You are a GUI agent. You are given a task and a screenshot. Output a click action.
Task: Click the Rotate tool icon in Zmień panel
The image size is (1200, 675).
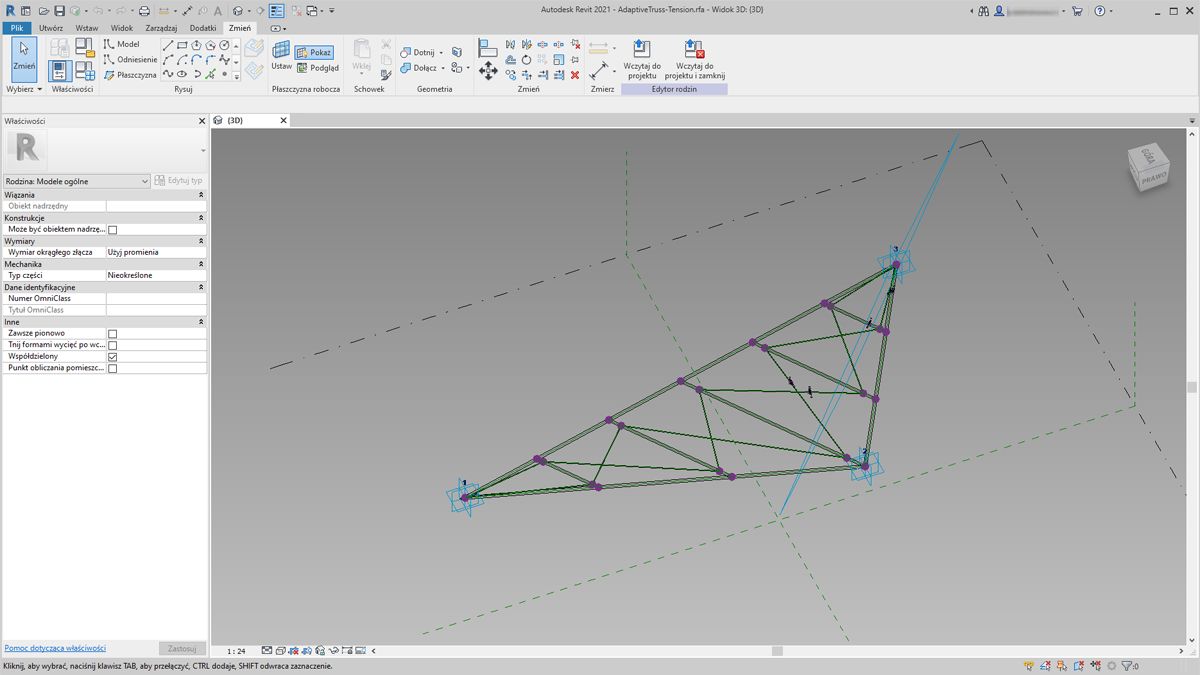[526, 59]
